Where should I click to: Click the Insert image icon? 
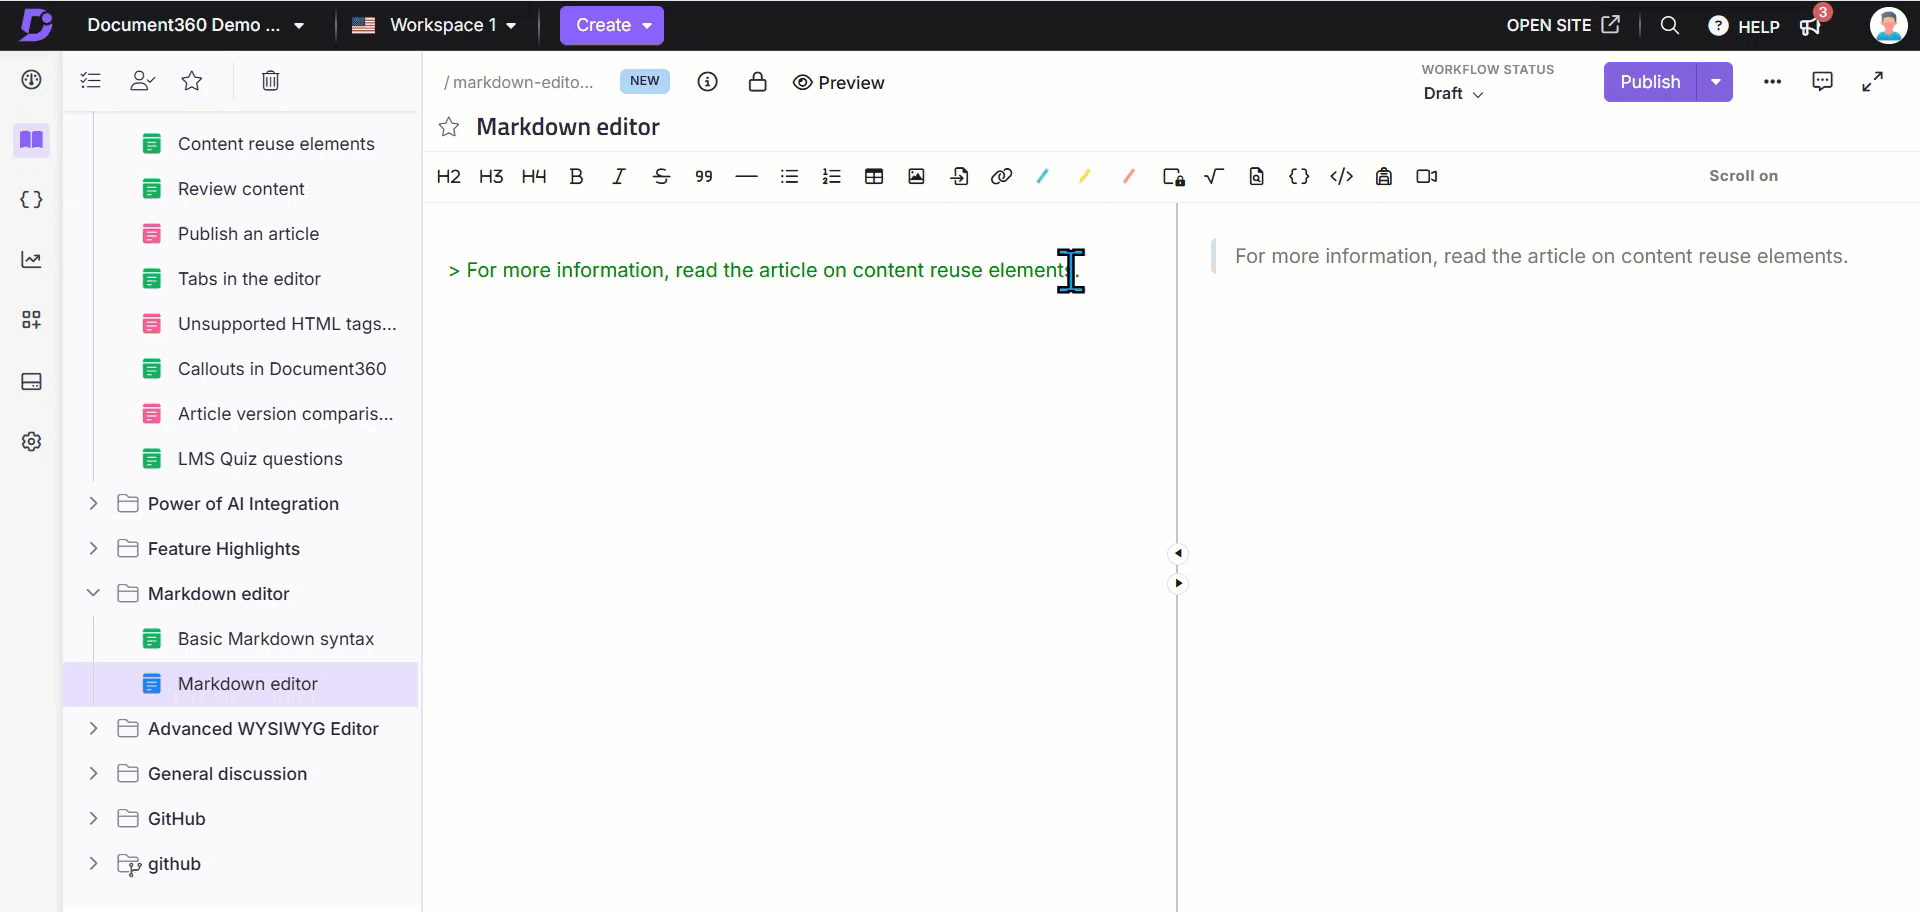[916, 177]
